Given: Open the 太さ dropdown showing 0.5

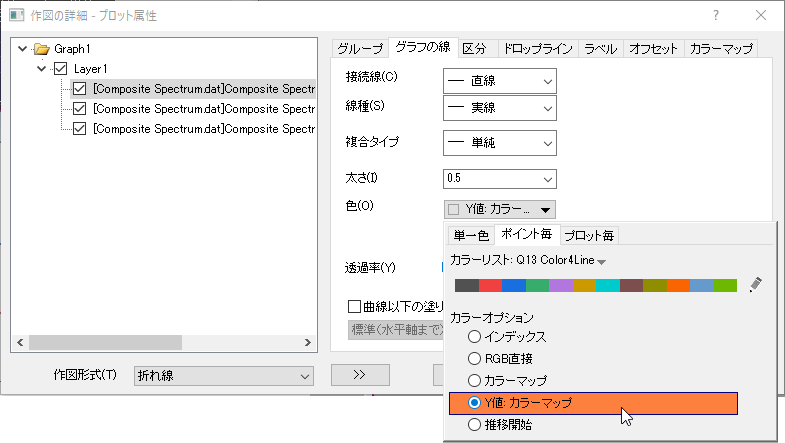Looking at the screenshot, I should pyautogui.click(x=500, y=179).
